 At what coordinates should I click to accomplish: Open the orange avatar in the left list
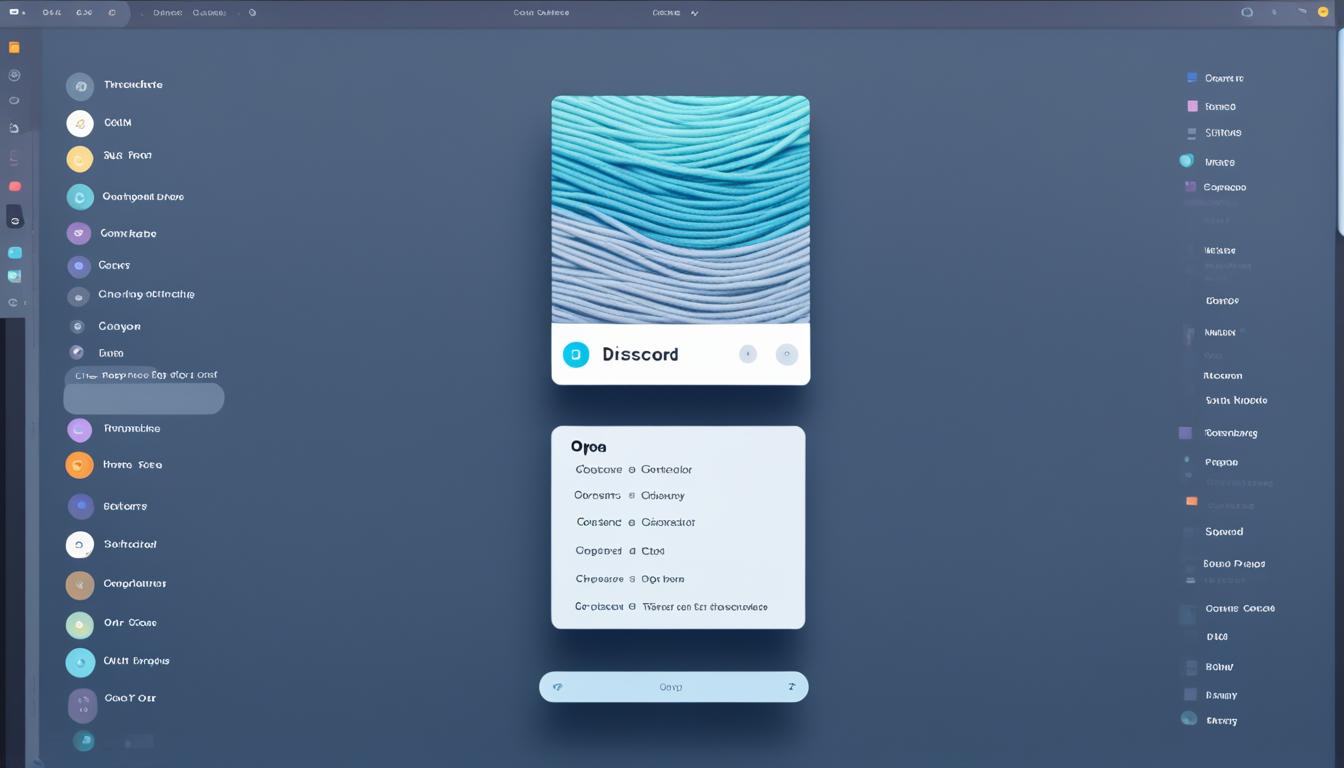tap(79, 465)
